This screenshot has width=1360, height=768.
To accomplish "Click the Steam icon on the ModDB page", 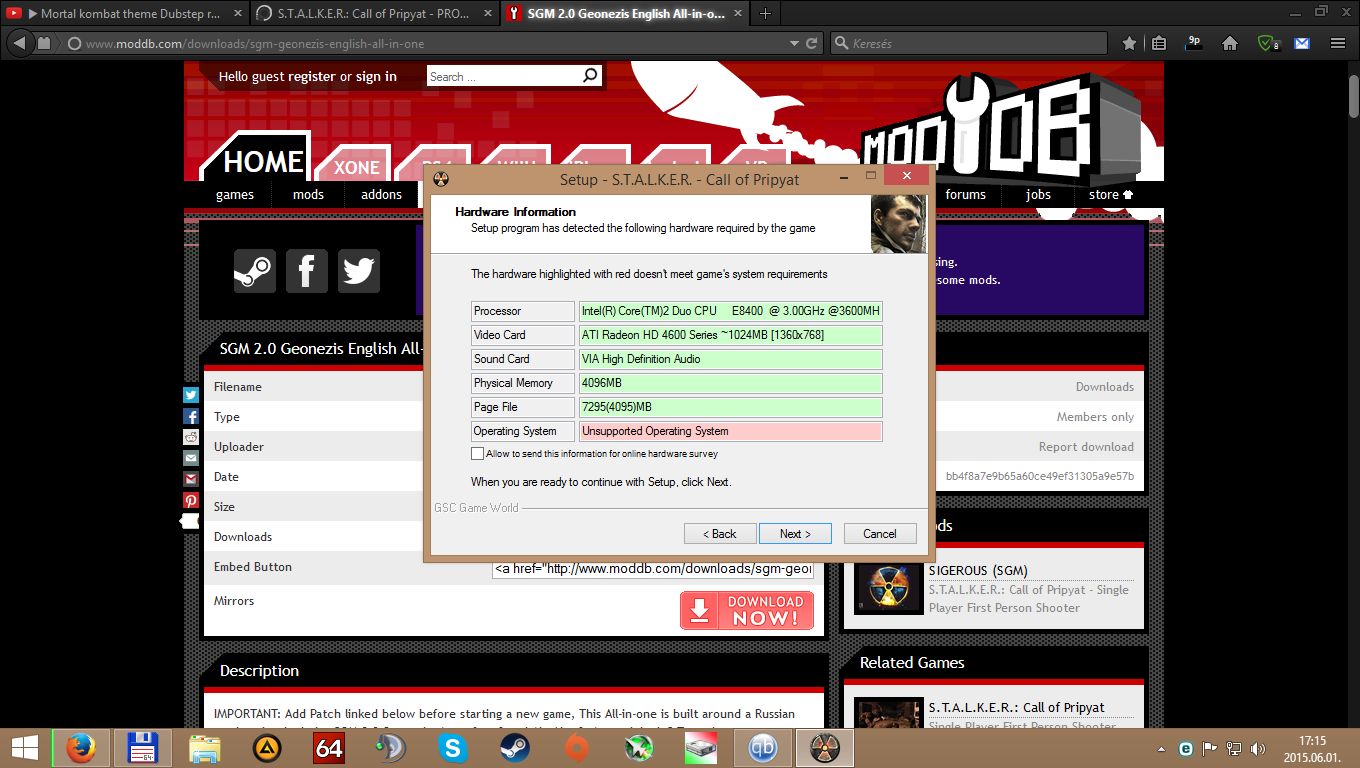I will [x=255, y=271].
